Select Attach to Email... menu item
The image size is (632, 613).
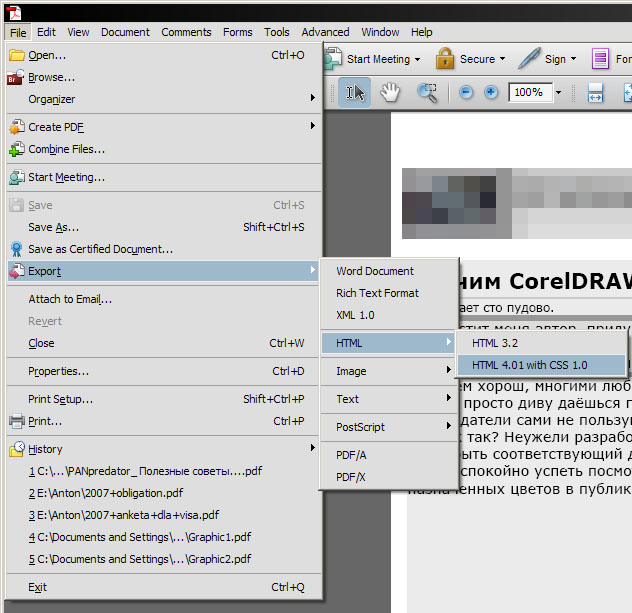[x=163, y=299]
